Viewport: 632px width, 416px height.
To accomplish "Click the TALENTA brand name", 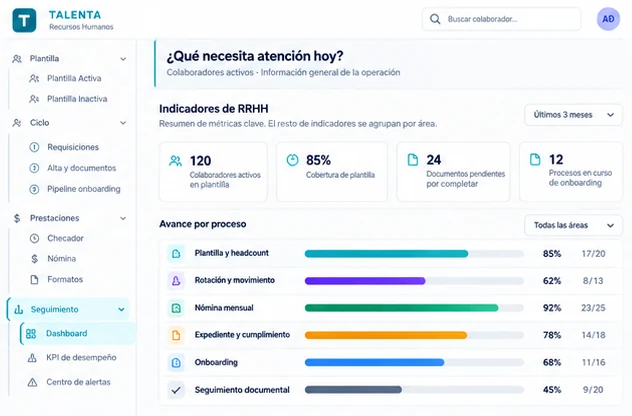I will (75, 15).
